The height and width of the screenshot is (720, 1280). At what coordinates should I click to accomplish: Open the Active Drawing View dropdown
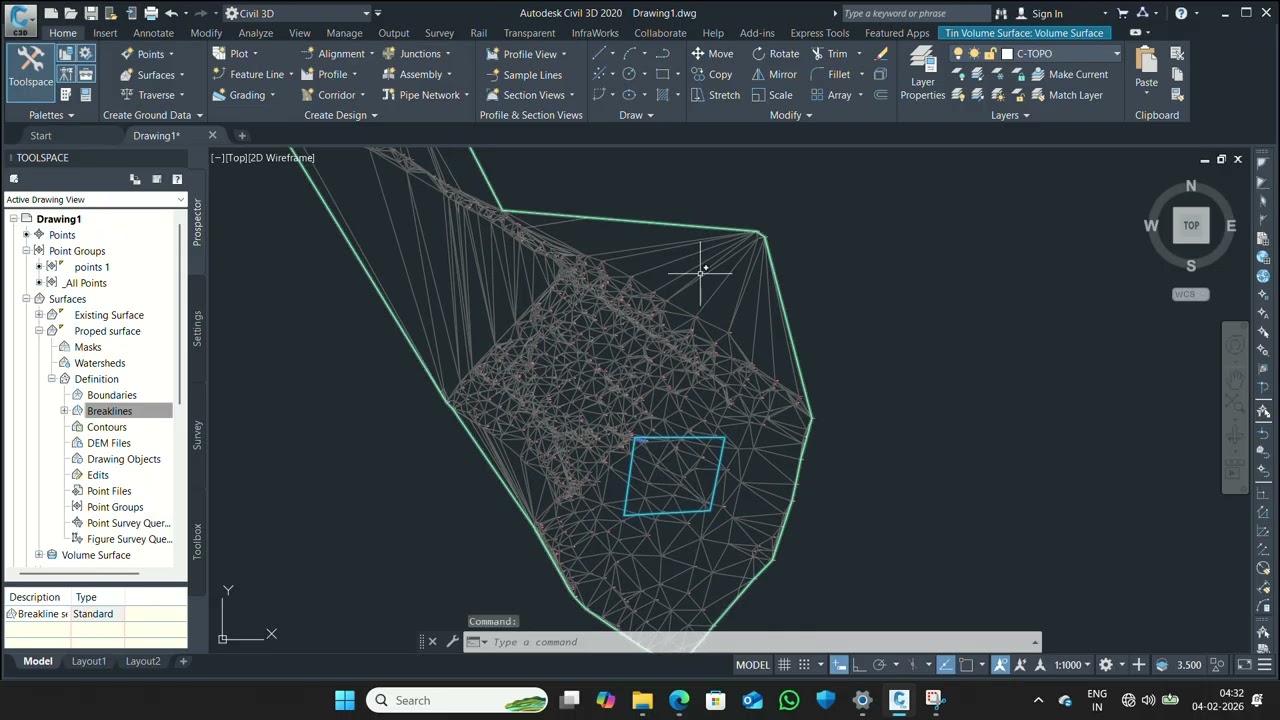coord(96,200)
